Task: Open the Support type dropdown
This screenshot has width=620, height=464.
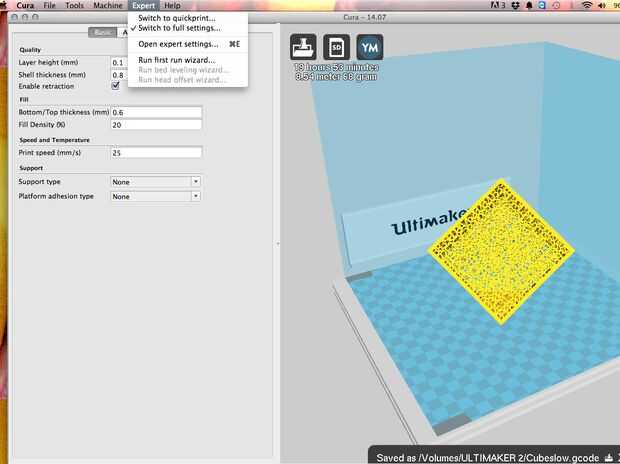Action: 156,182
